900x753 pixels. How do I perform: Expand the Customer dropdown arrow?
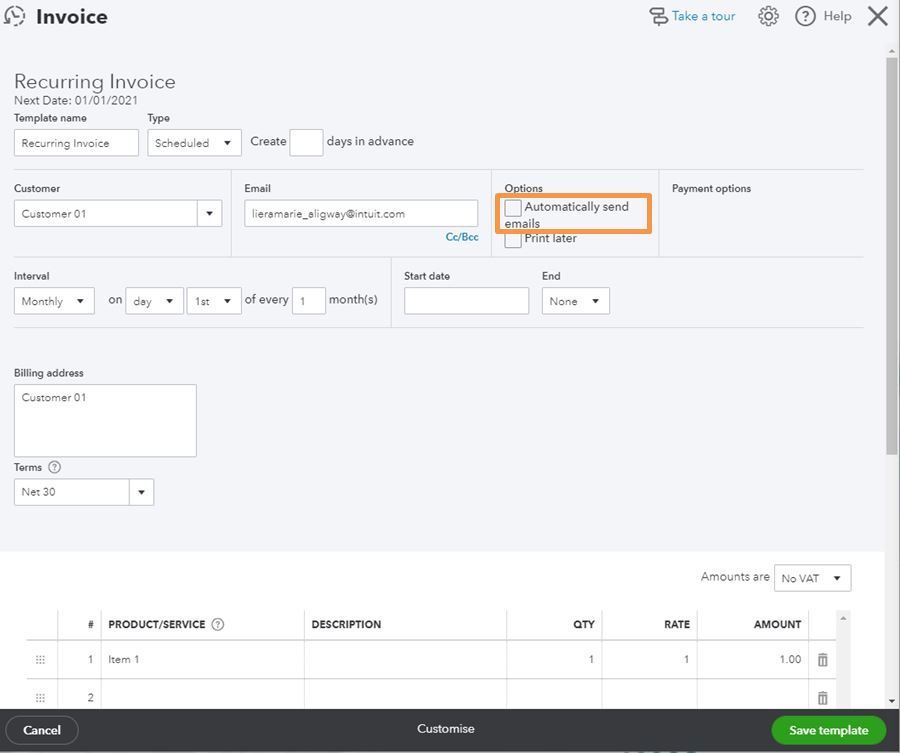click(210, 214)
